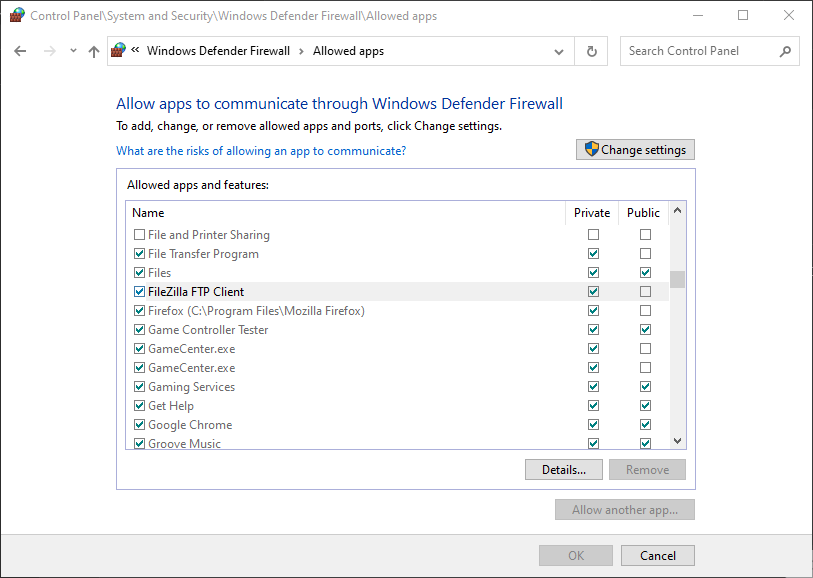Click the apps list scrollbar thumb
813x578 pixels.
pos(677,279)
